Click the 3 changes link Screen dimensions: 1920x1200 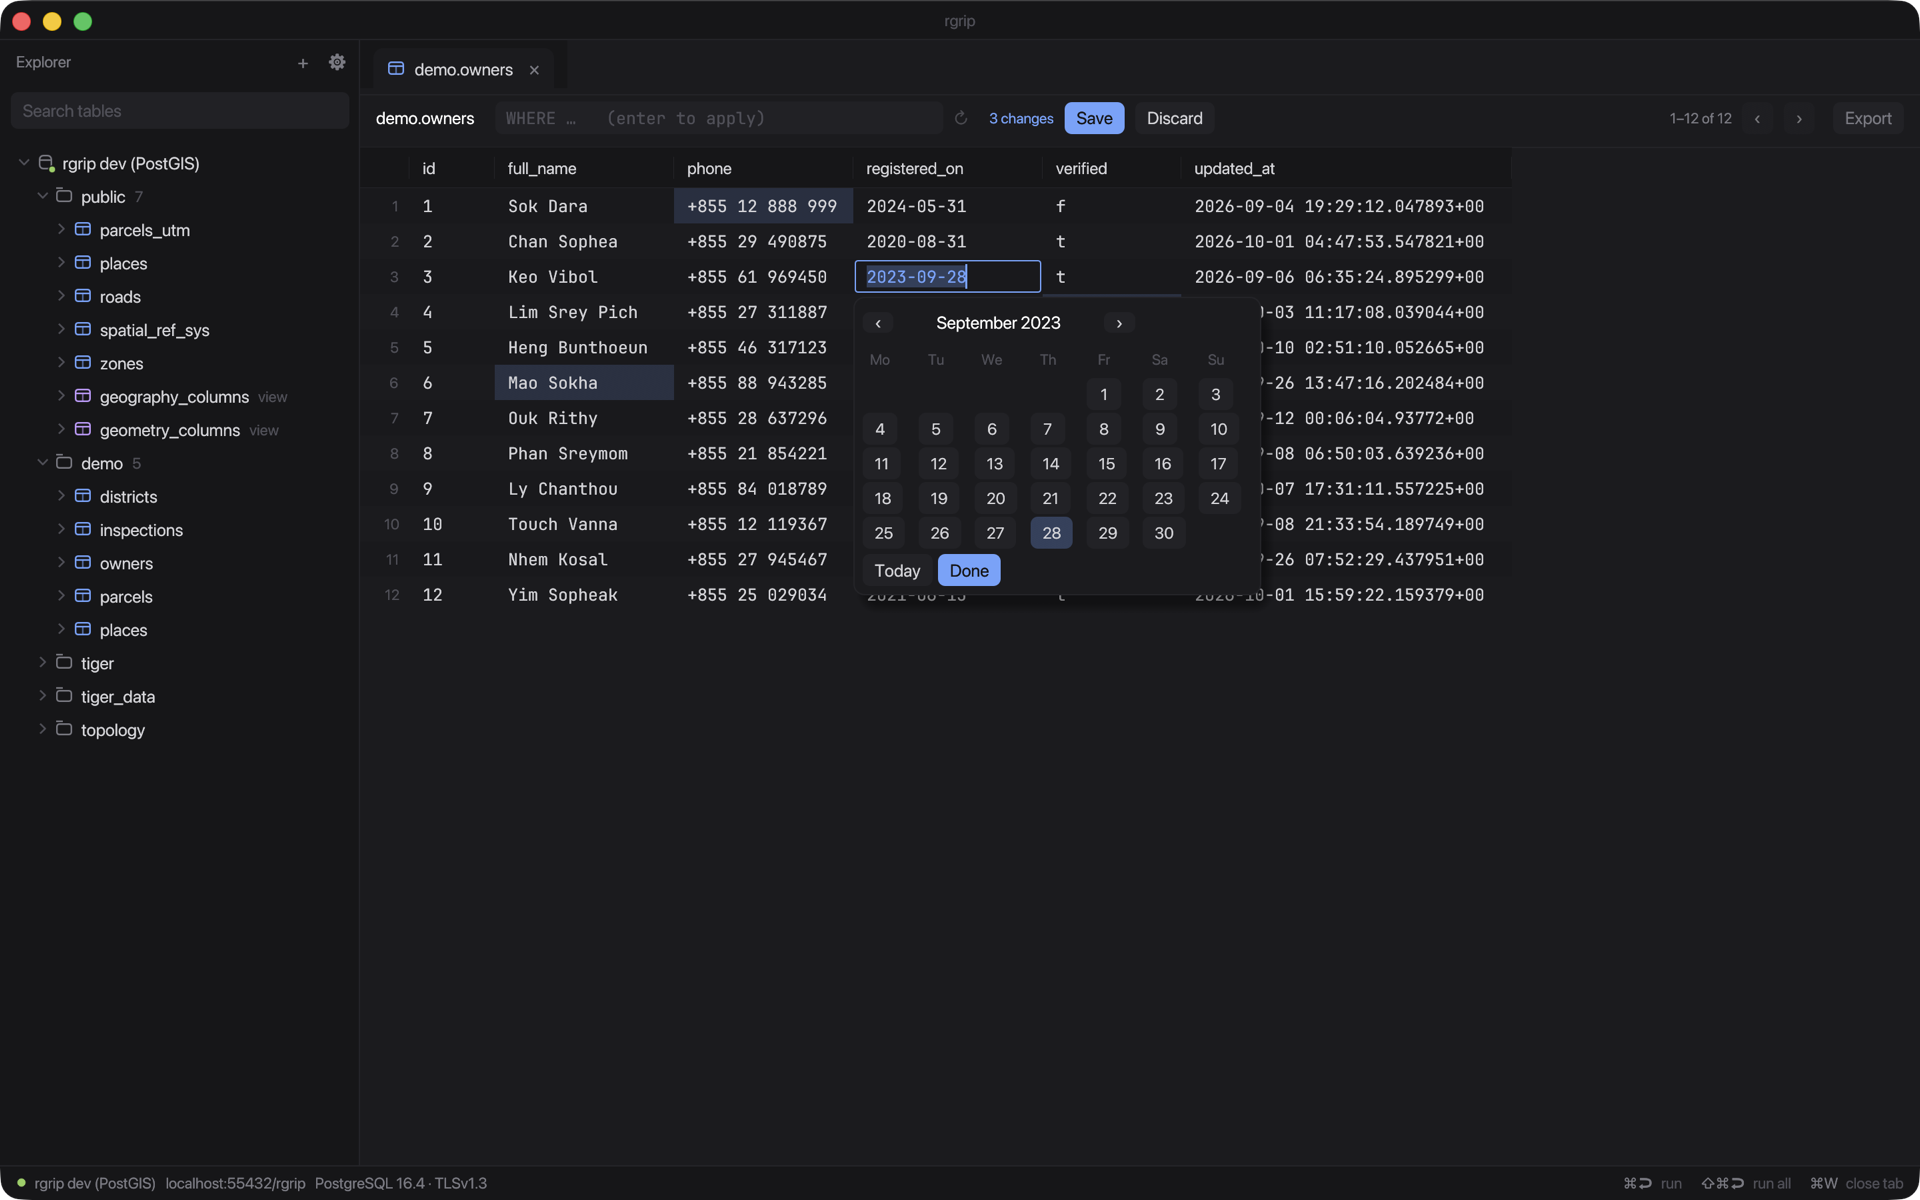(x=1021, y=118)
